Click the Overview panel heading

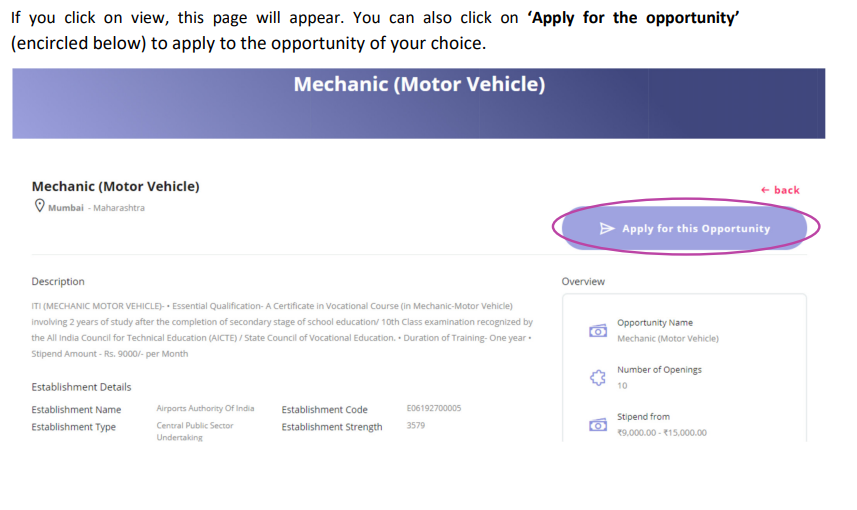(x=583, y=282)
